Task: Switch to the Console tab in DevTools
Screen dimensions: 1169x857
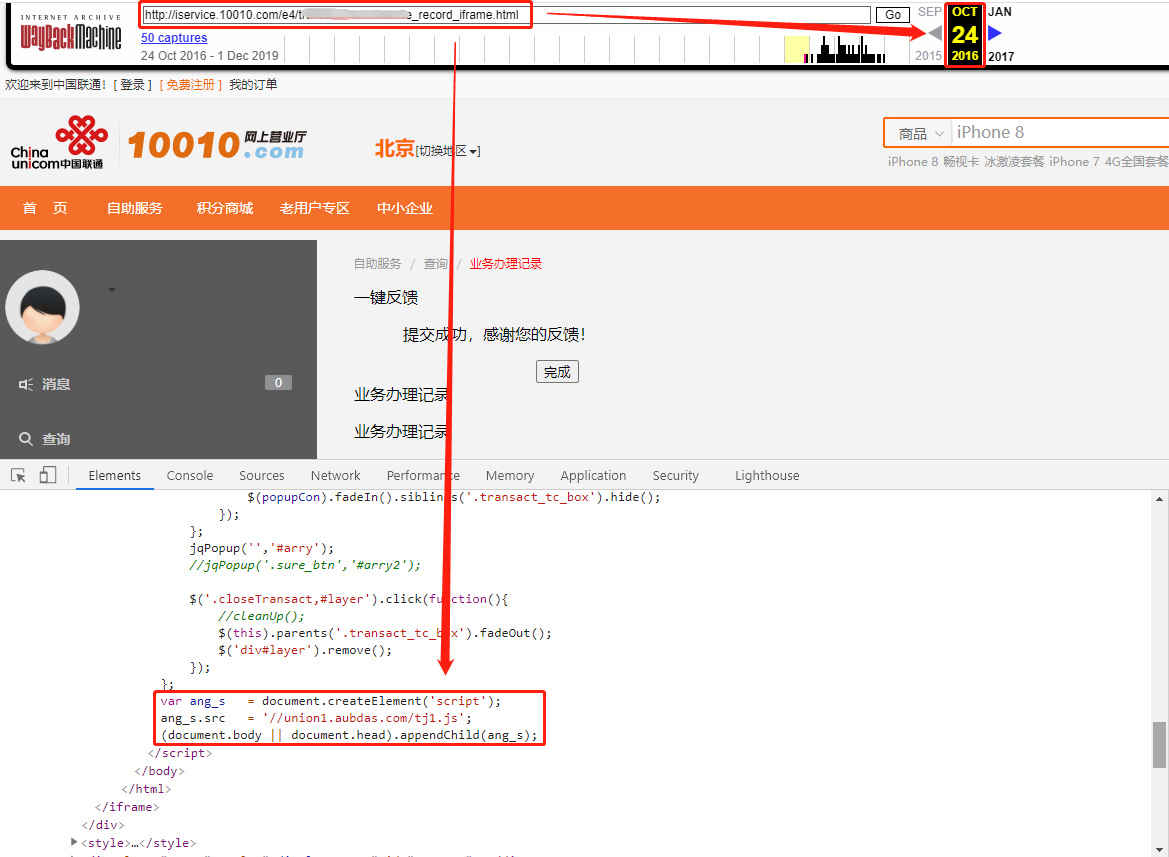Action: [x=190, y=476]
